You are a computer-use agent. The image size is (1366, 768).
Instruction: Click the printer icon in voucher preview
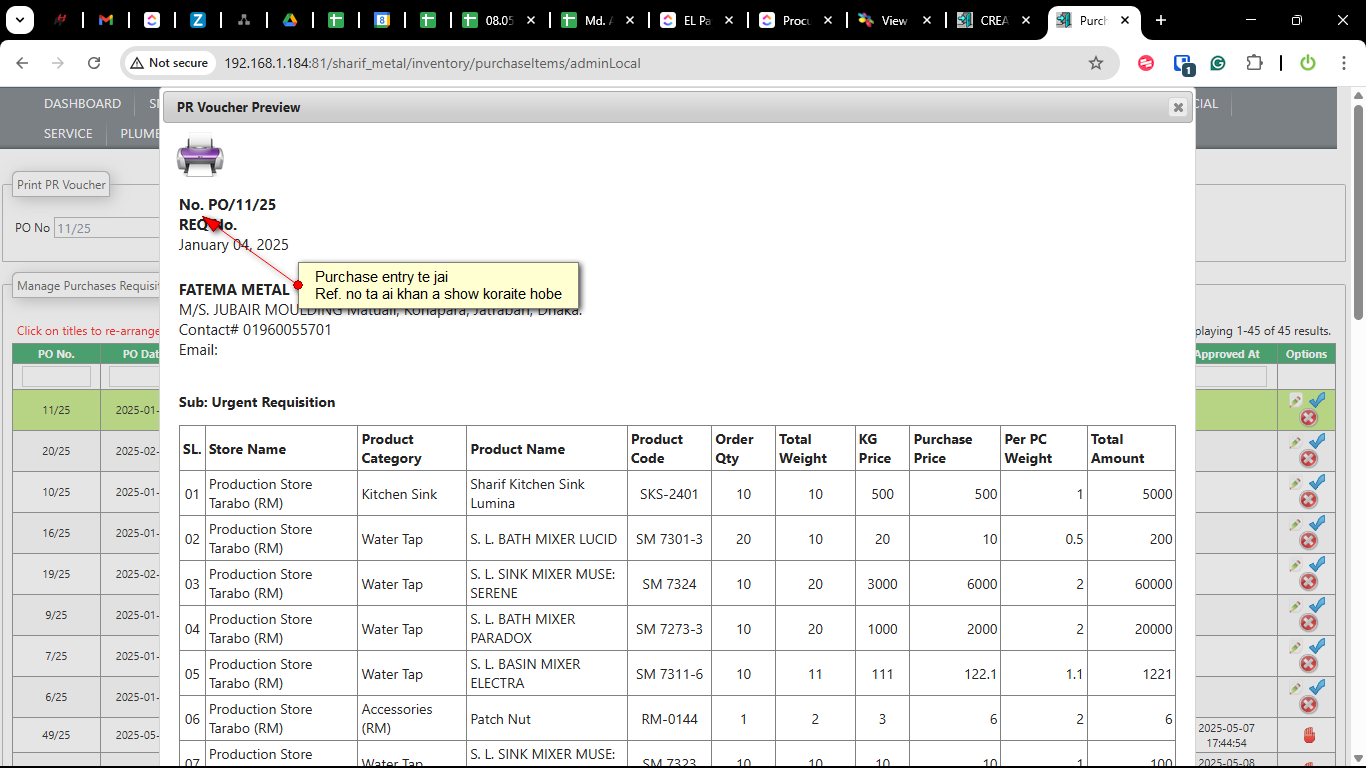pos(200,155)
